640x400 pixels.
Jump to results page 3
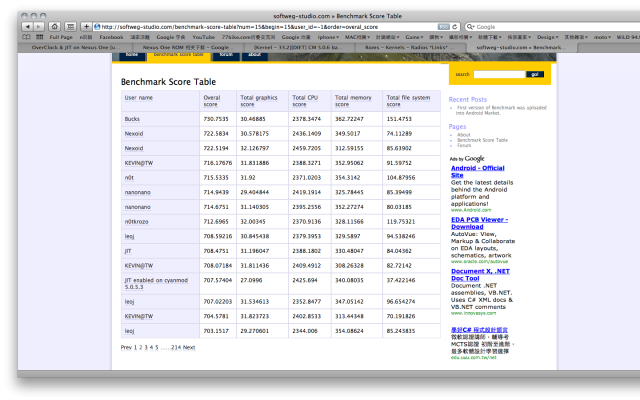(x=146, y=347)
